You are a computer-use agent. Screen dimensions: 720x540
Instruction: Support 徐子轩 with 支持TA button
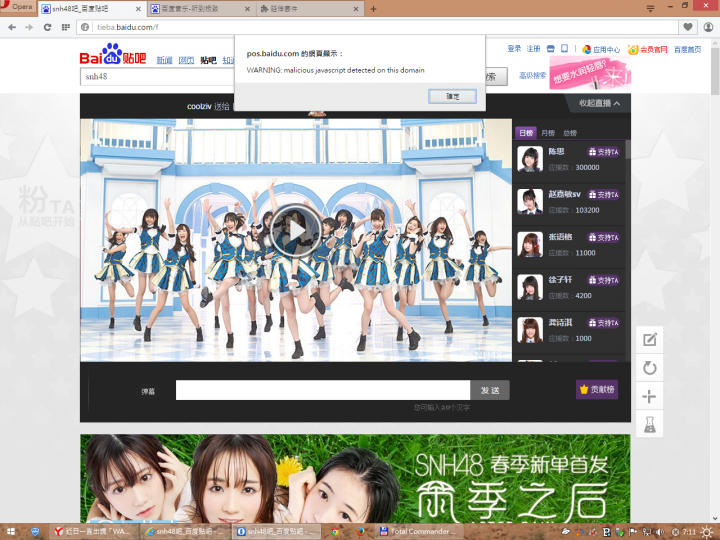pos(603,280)
